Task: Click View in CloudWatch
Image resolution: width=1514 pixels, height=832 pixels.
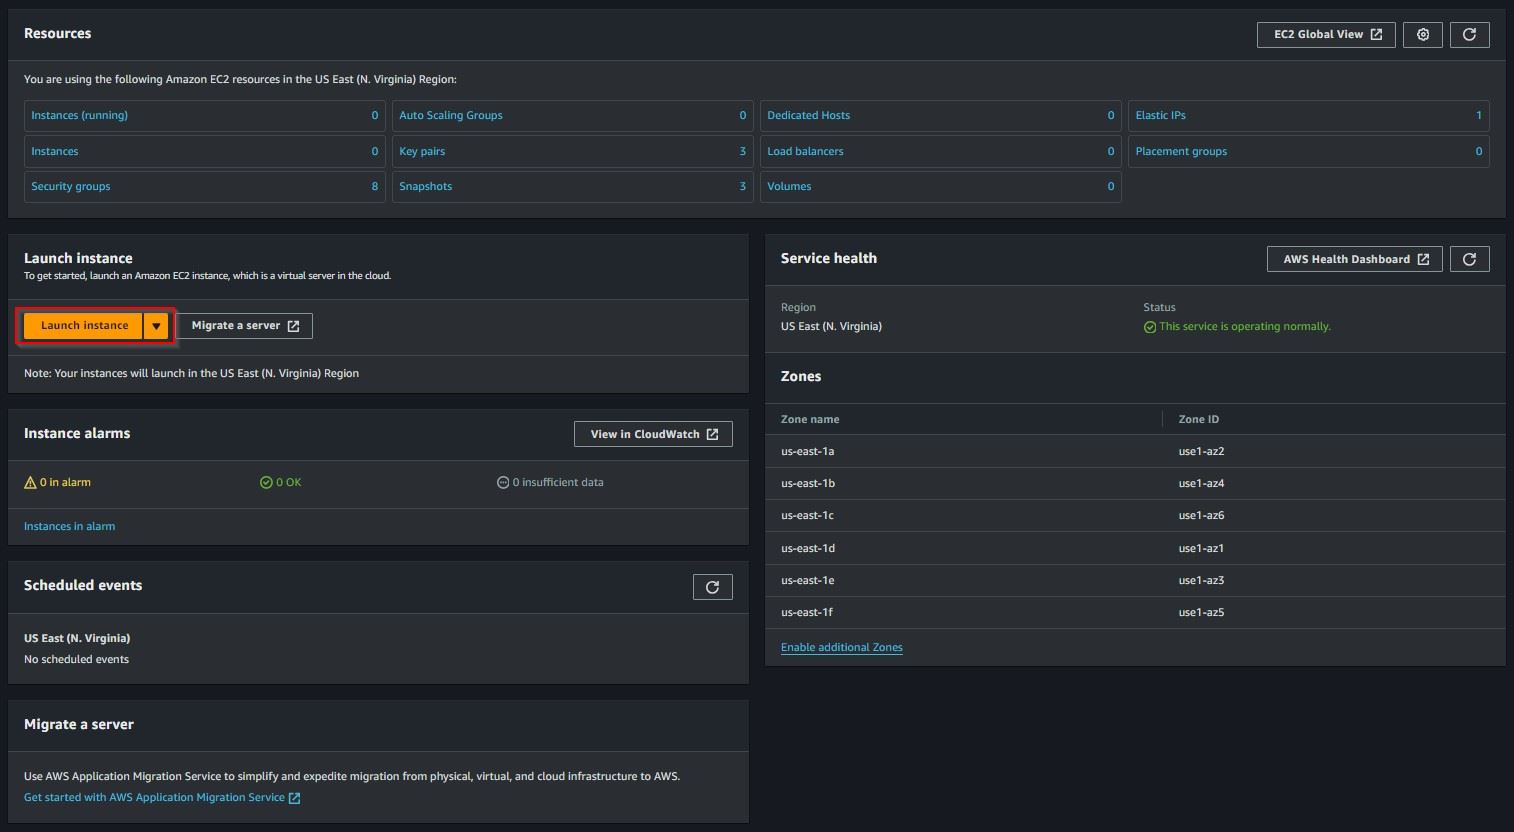Action: coord(653,434)
